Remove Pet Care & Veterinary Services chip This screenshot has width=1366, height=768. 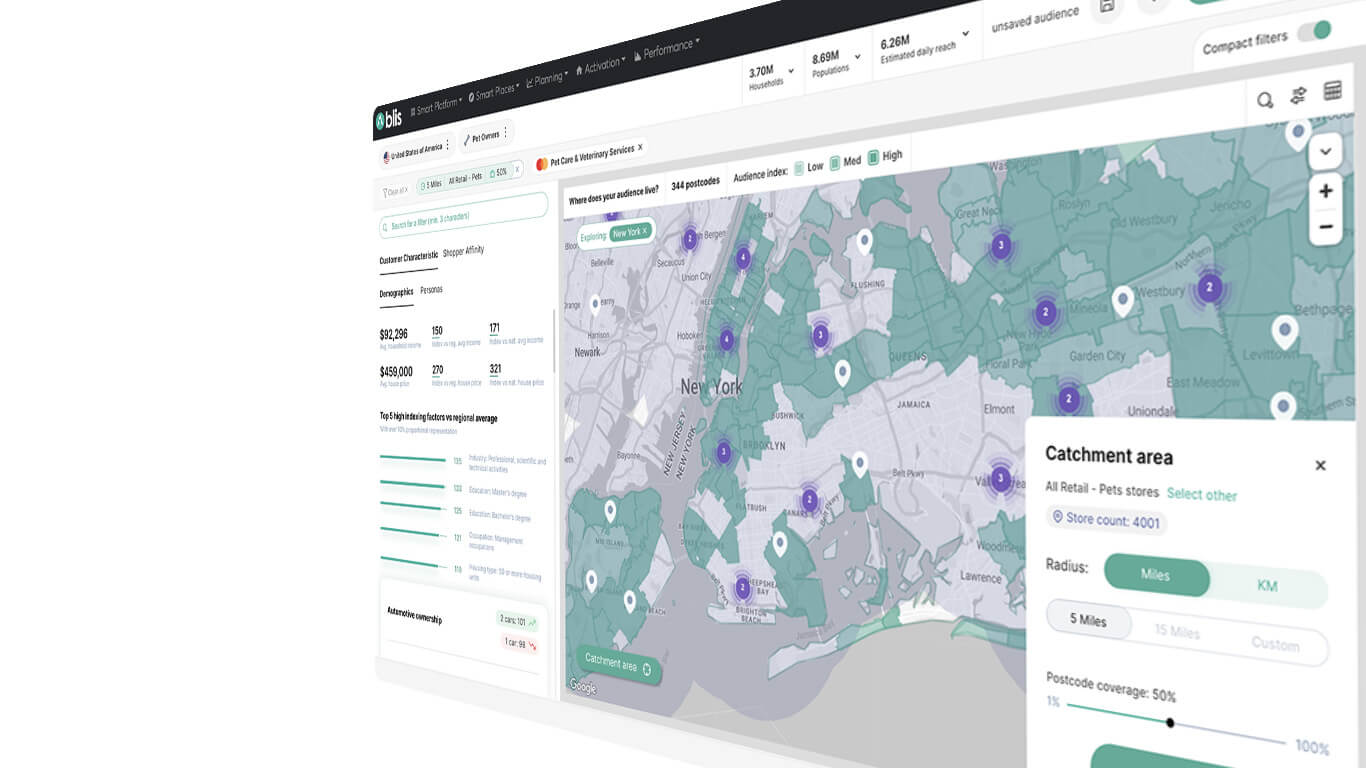tap(640, 147)
